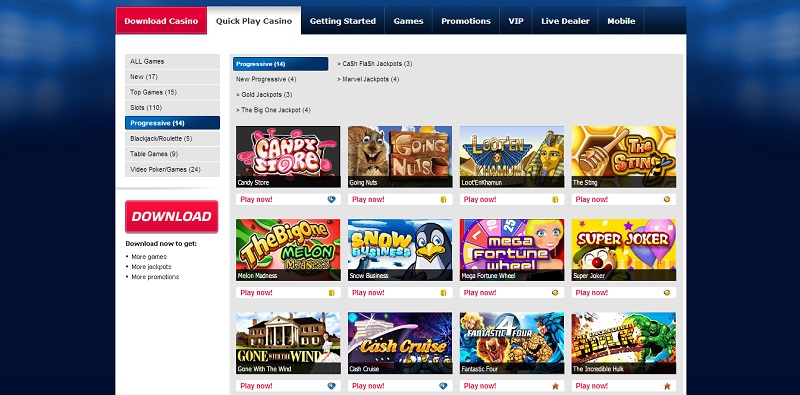
Task: Filter by Ca$h Fla$h Jackpots (3)
Action: click(x=374, y=64)
